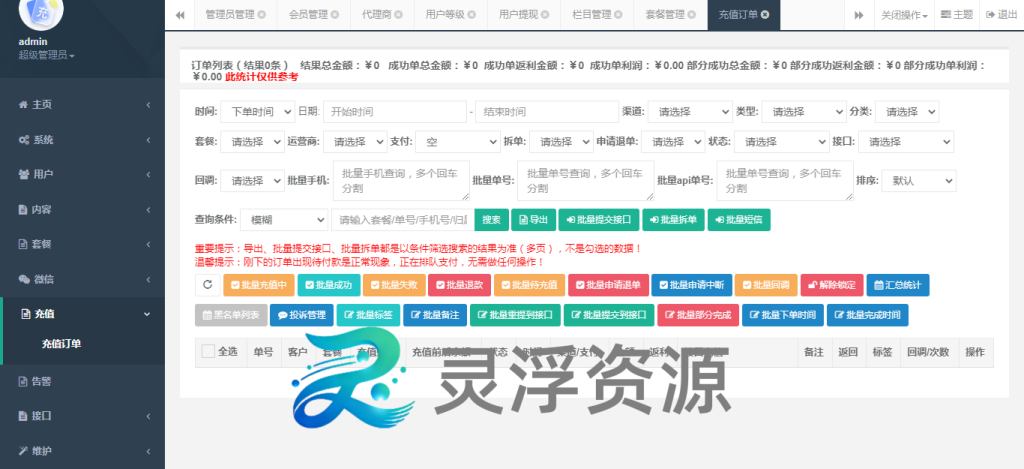Switch to the 管理员管理 tab
Screen dimensions: 1024x469
click(236, 14)
